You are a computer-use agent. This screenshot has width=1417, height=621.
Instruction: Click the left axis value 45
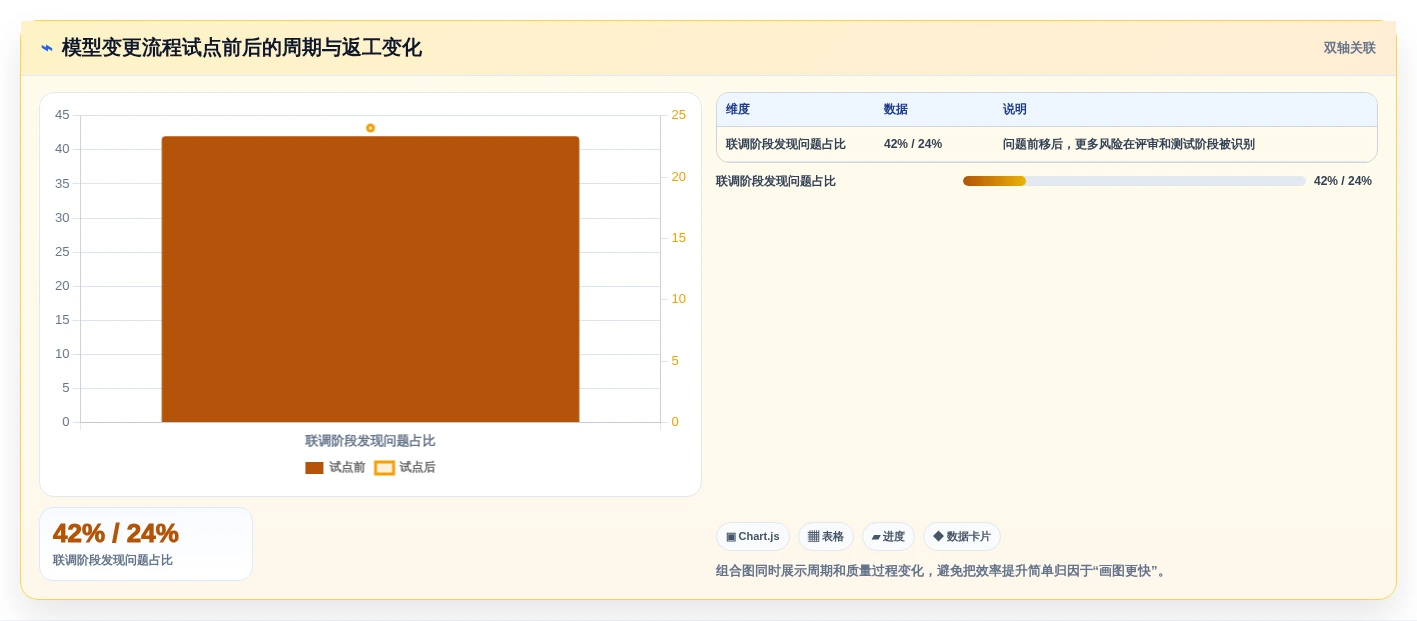coord(62,115)
